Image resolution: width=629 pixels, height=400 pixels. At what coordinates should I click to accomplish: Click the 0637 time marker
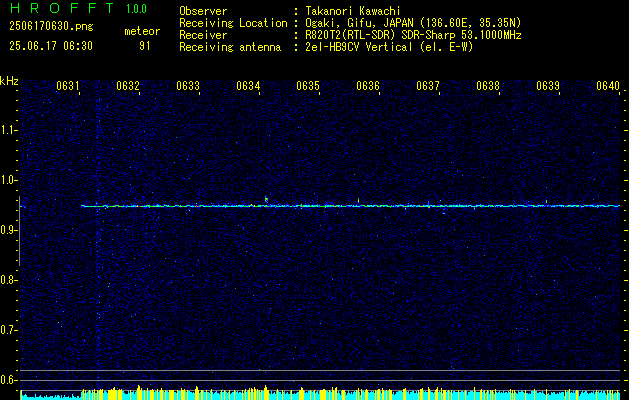coord(428,86)
